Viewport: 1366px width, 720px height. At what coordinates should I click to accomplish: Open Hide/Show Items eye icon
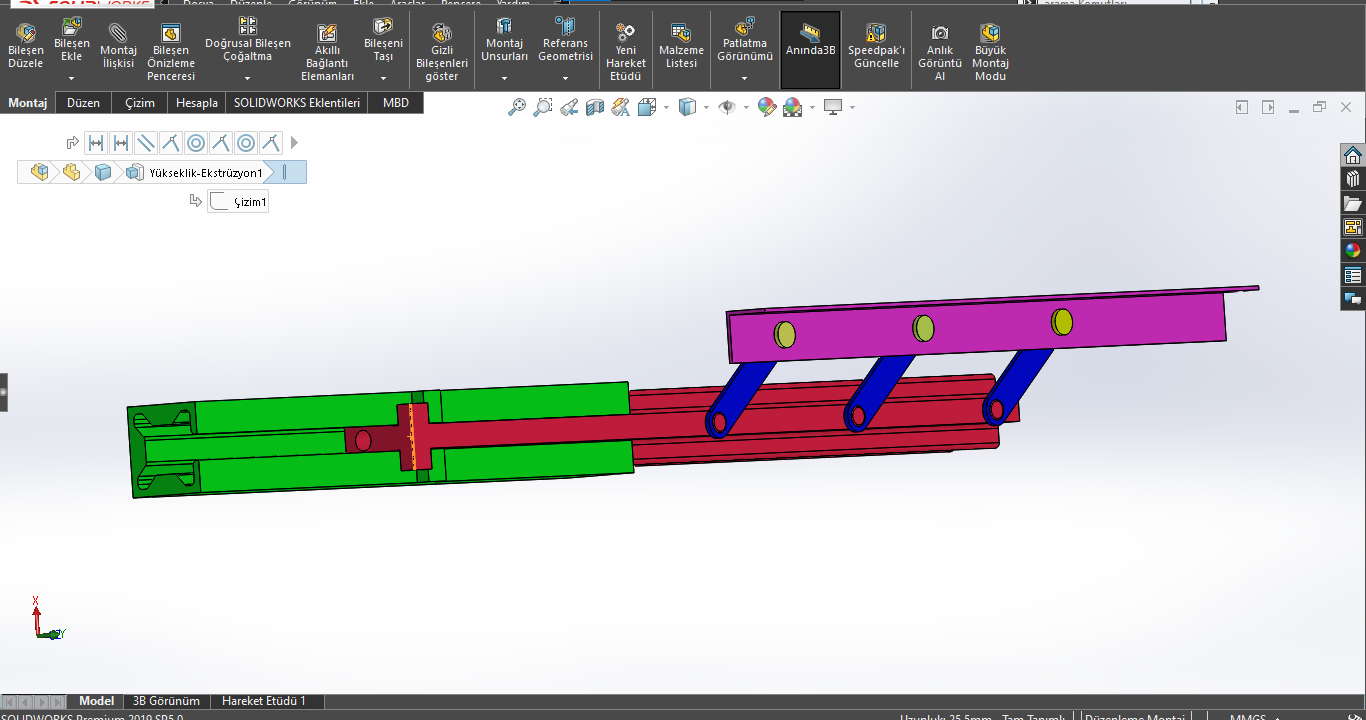click(x=726, y=107)
